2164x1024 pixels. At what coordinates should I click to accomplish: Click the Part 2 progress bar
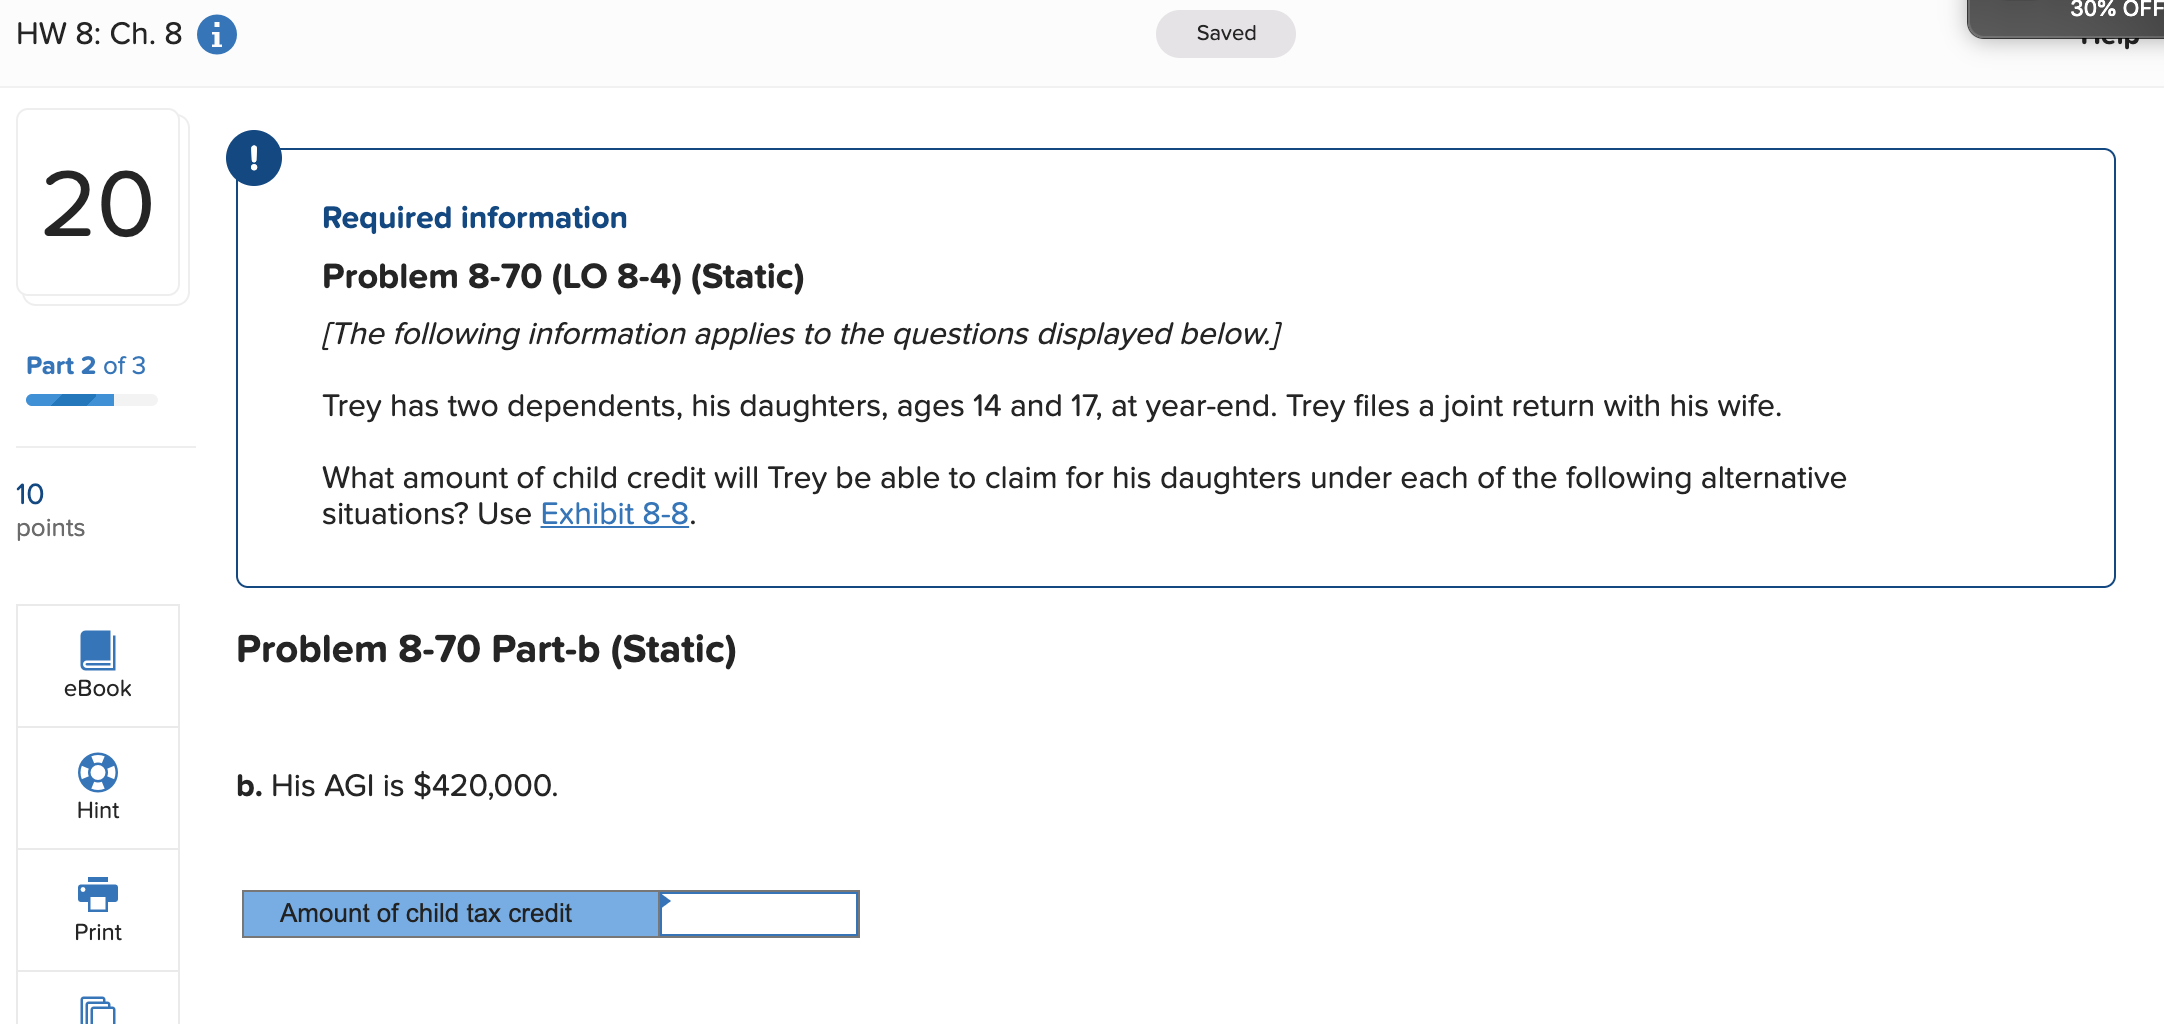91,399
